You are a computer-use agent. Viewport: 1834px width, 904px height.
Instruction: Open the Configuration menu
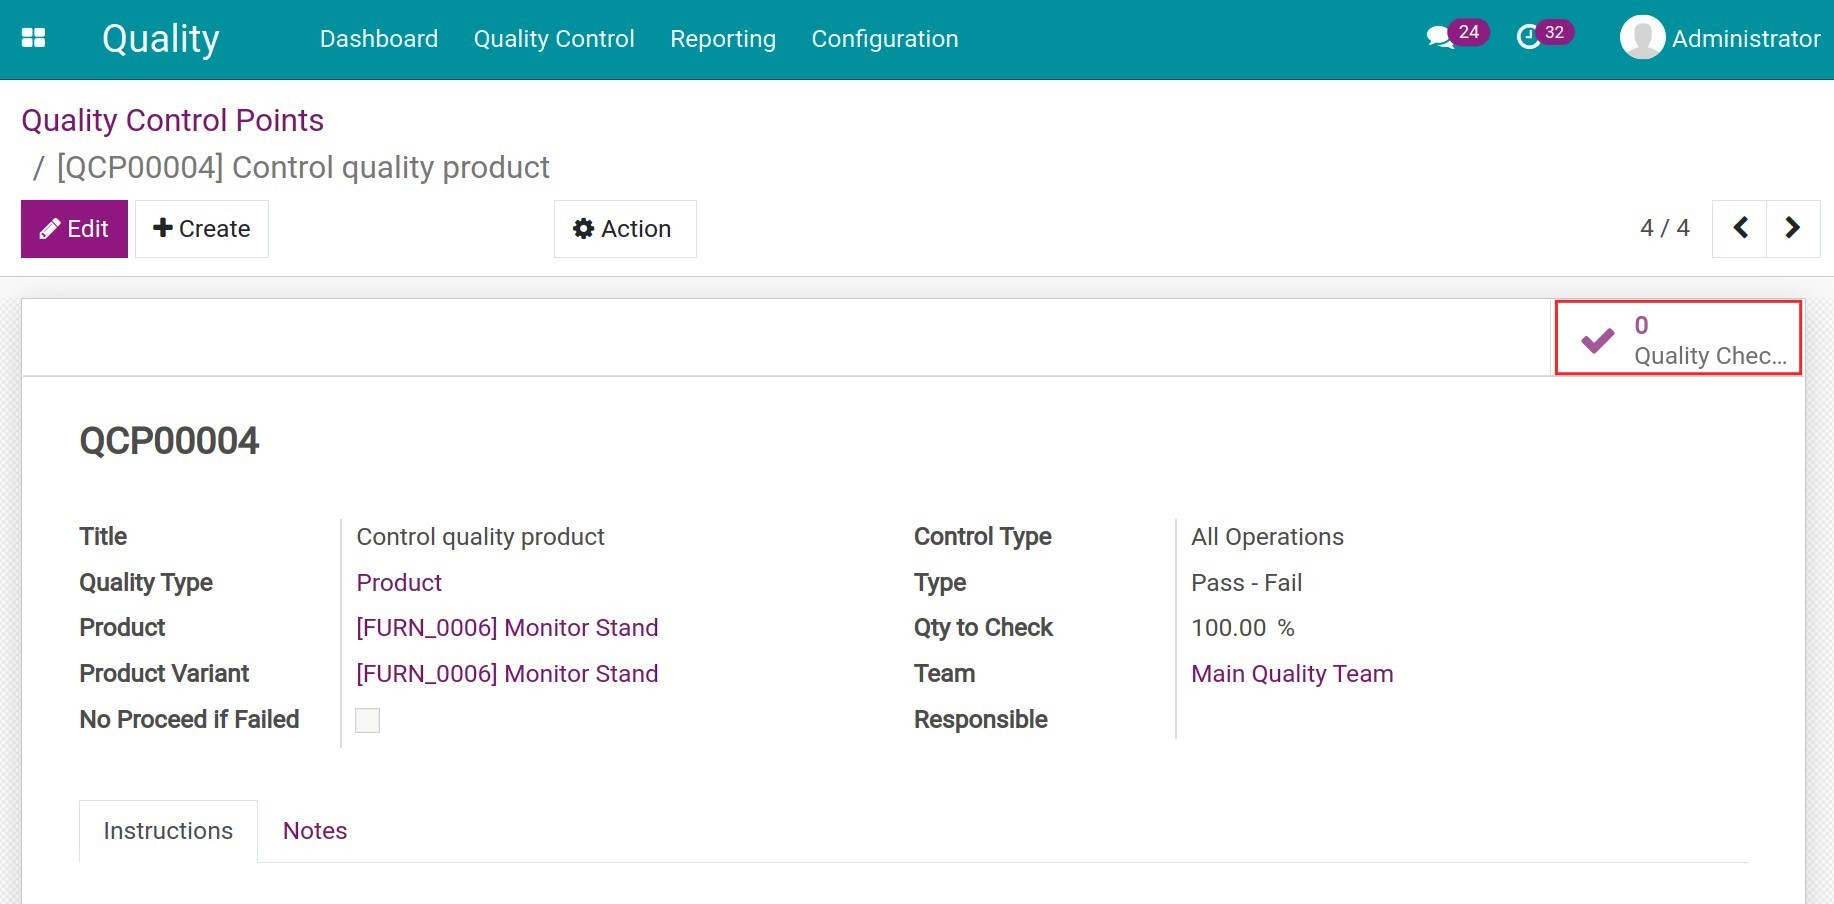pyautogui.click(x=884, y=39)
